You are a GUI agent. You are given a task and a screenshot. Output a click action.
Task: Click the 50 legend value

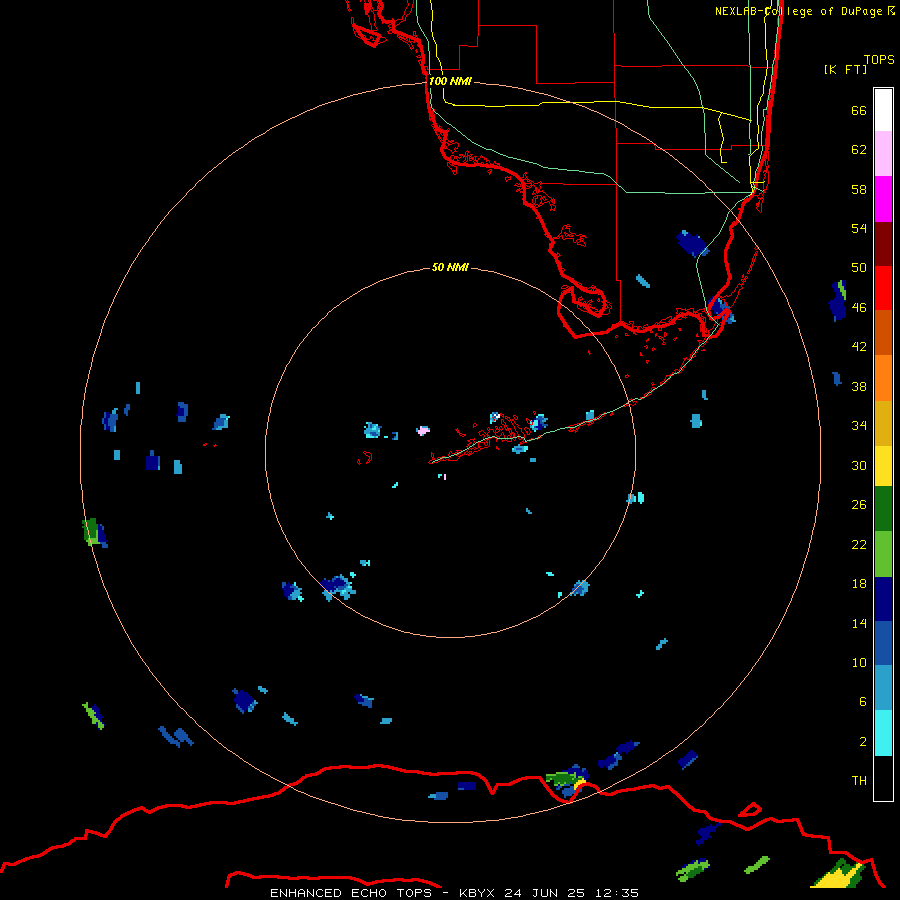tap(859, 268)
